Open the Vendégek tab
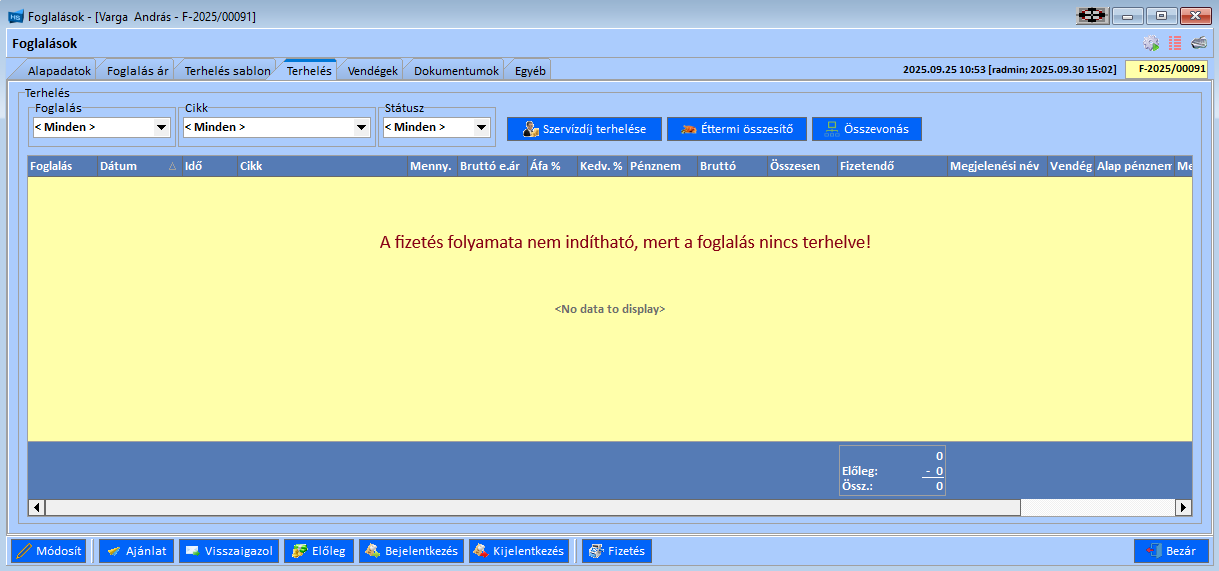The image size is (1219, 571). pos(372,71)
